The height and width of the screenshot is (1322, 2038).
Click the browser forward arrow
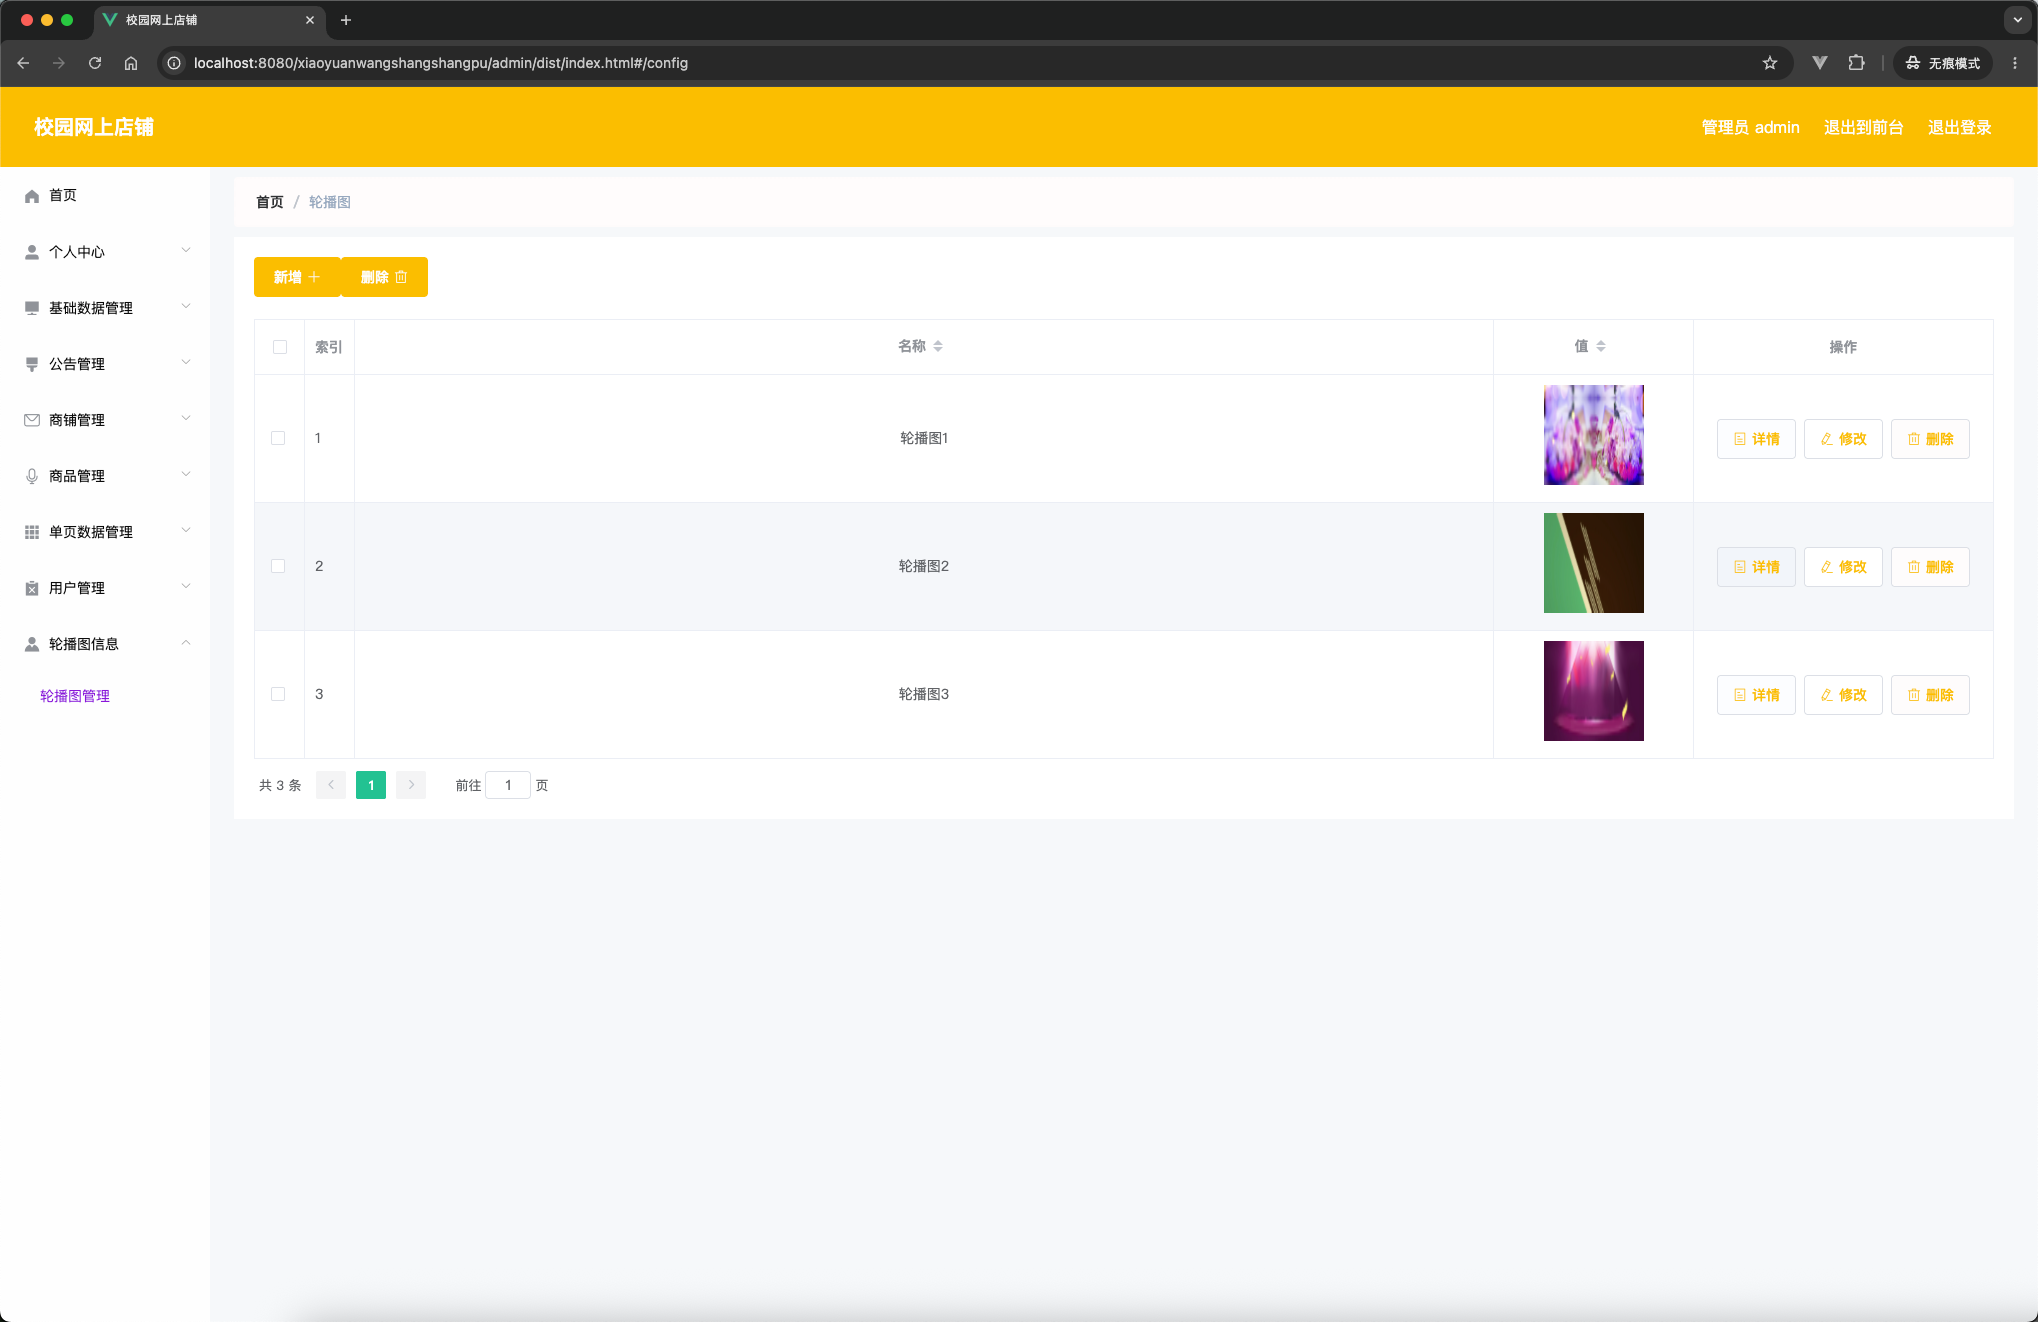coord(59,63)
